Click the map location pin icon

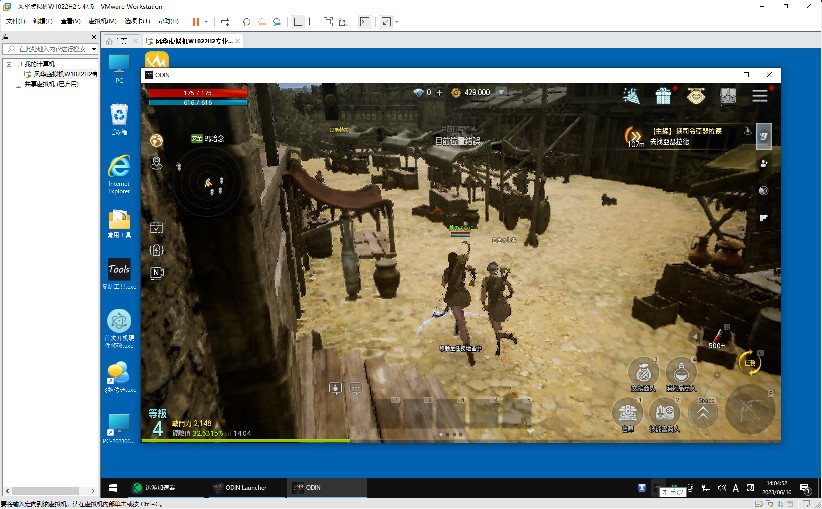click(x=156, y=163)
